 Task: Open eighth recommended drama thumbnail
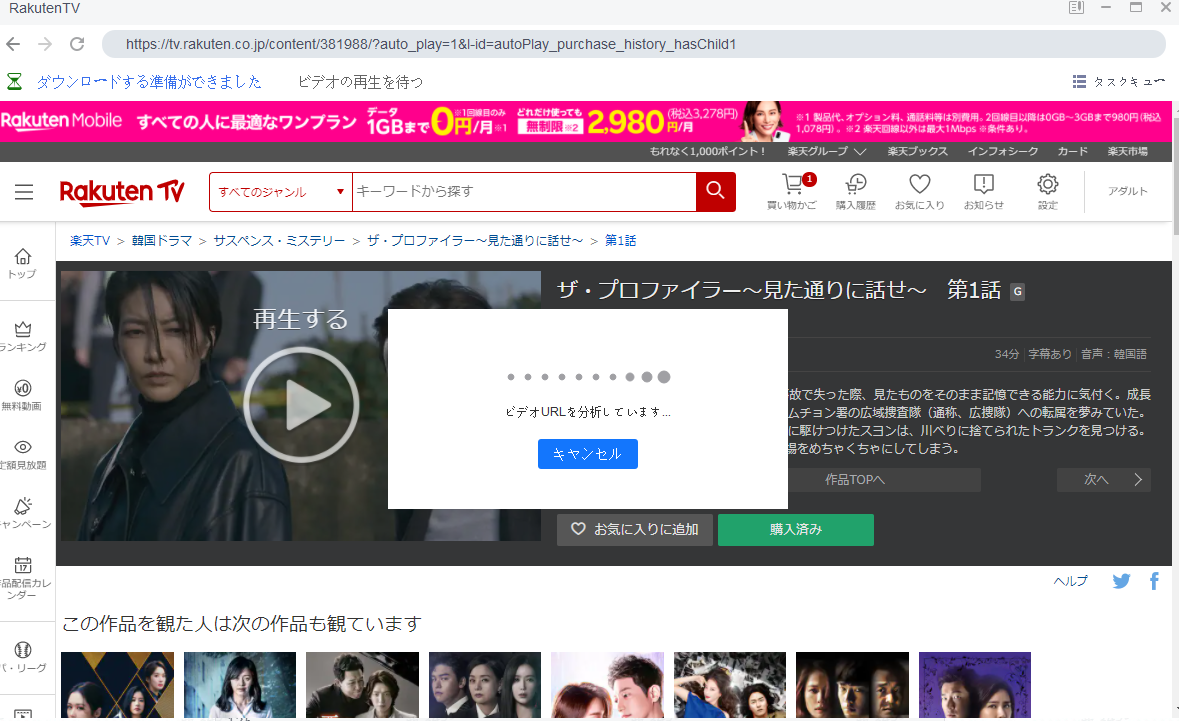(x=975, y=685)
